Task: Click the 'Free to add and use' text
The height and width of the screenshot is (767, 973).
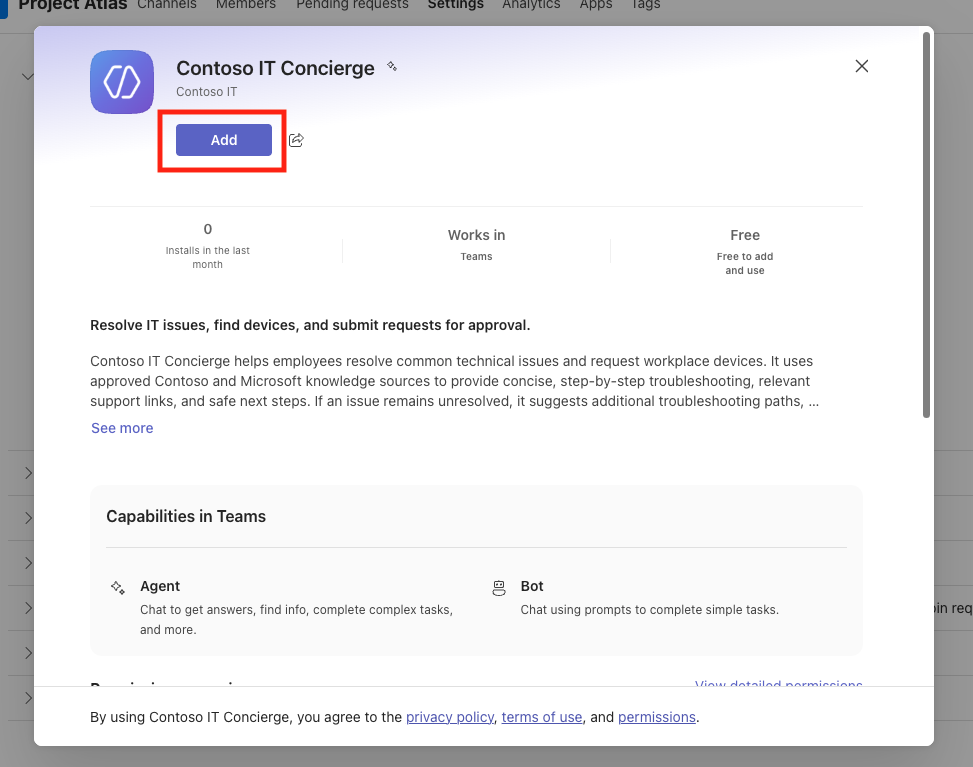Action: coord(745,263)
